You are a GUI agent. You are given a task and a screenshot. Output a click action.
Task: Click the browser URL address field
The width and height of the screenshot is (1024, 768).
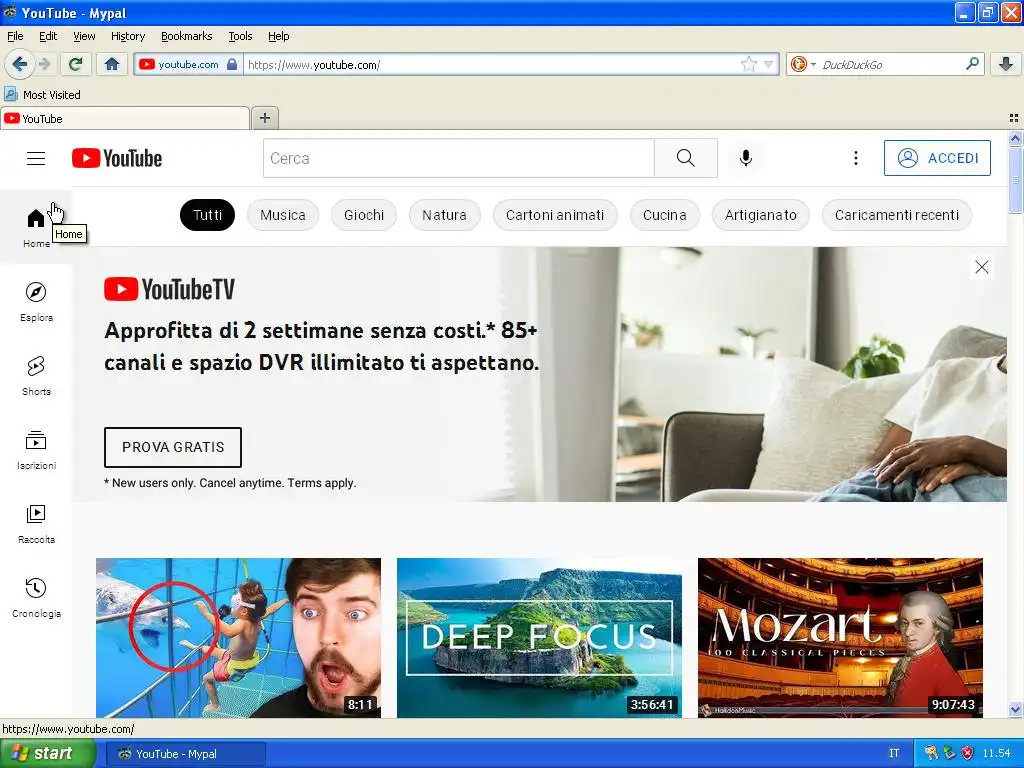493,64
